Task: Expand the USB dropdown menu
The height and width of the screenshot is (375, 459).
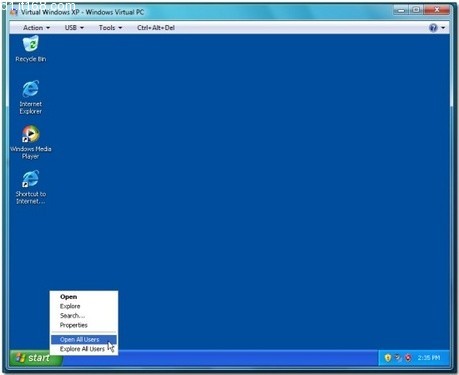Action: 74,28
